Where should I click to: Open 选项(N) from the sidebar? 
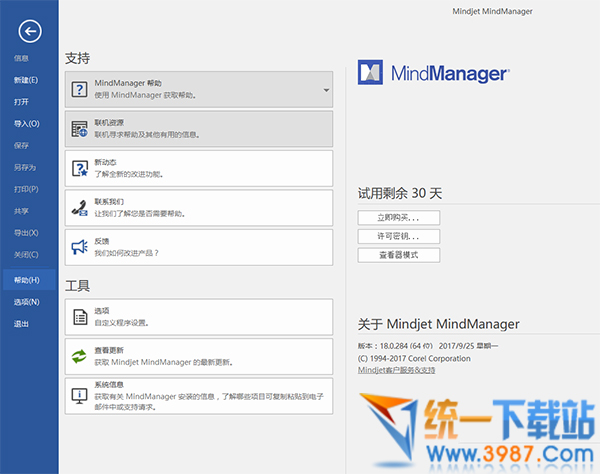click(27, 302)
